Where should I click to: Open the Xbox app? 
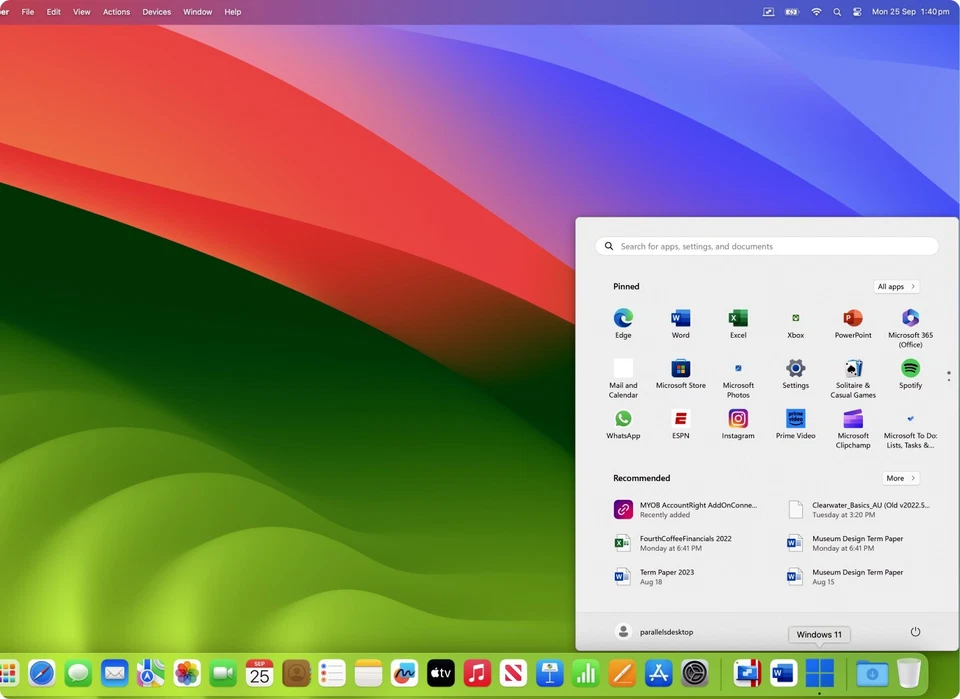point(795,318)
